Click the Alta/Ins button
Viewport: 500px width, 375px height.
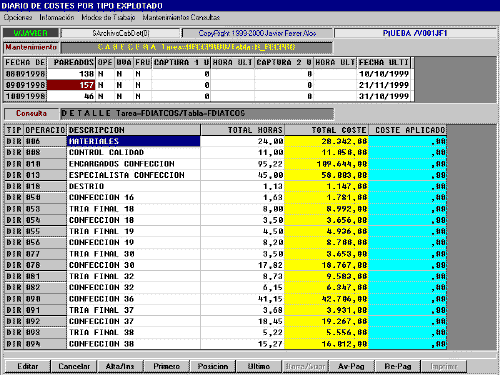[120, 366]
